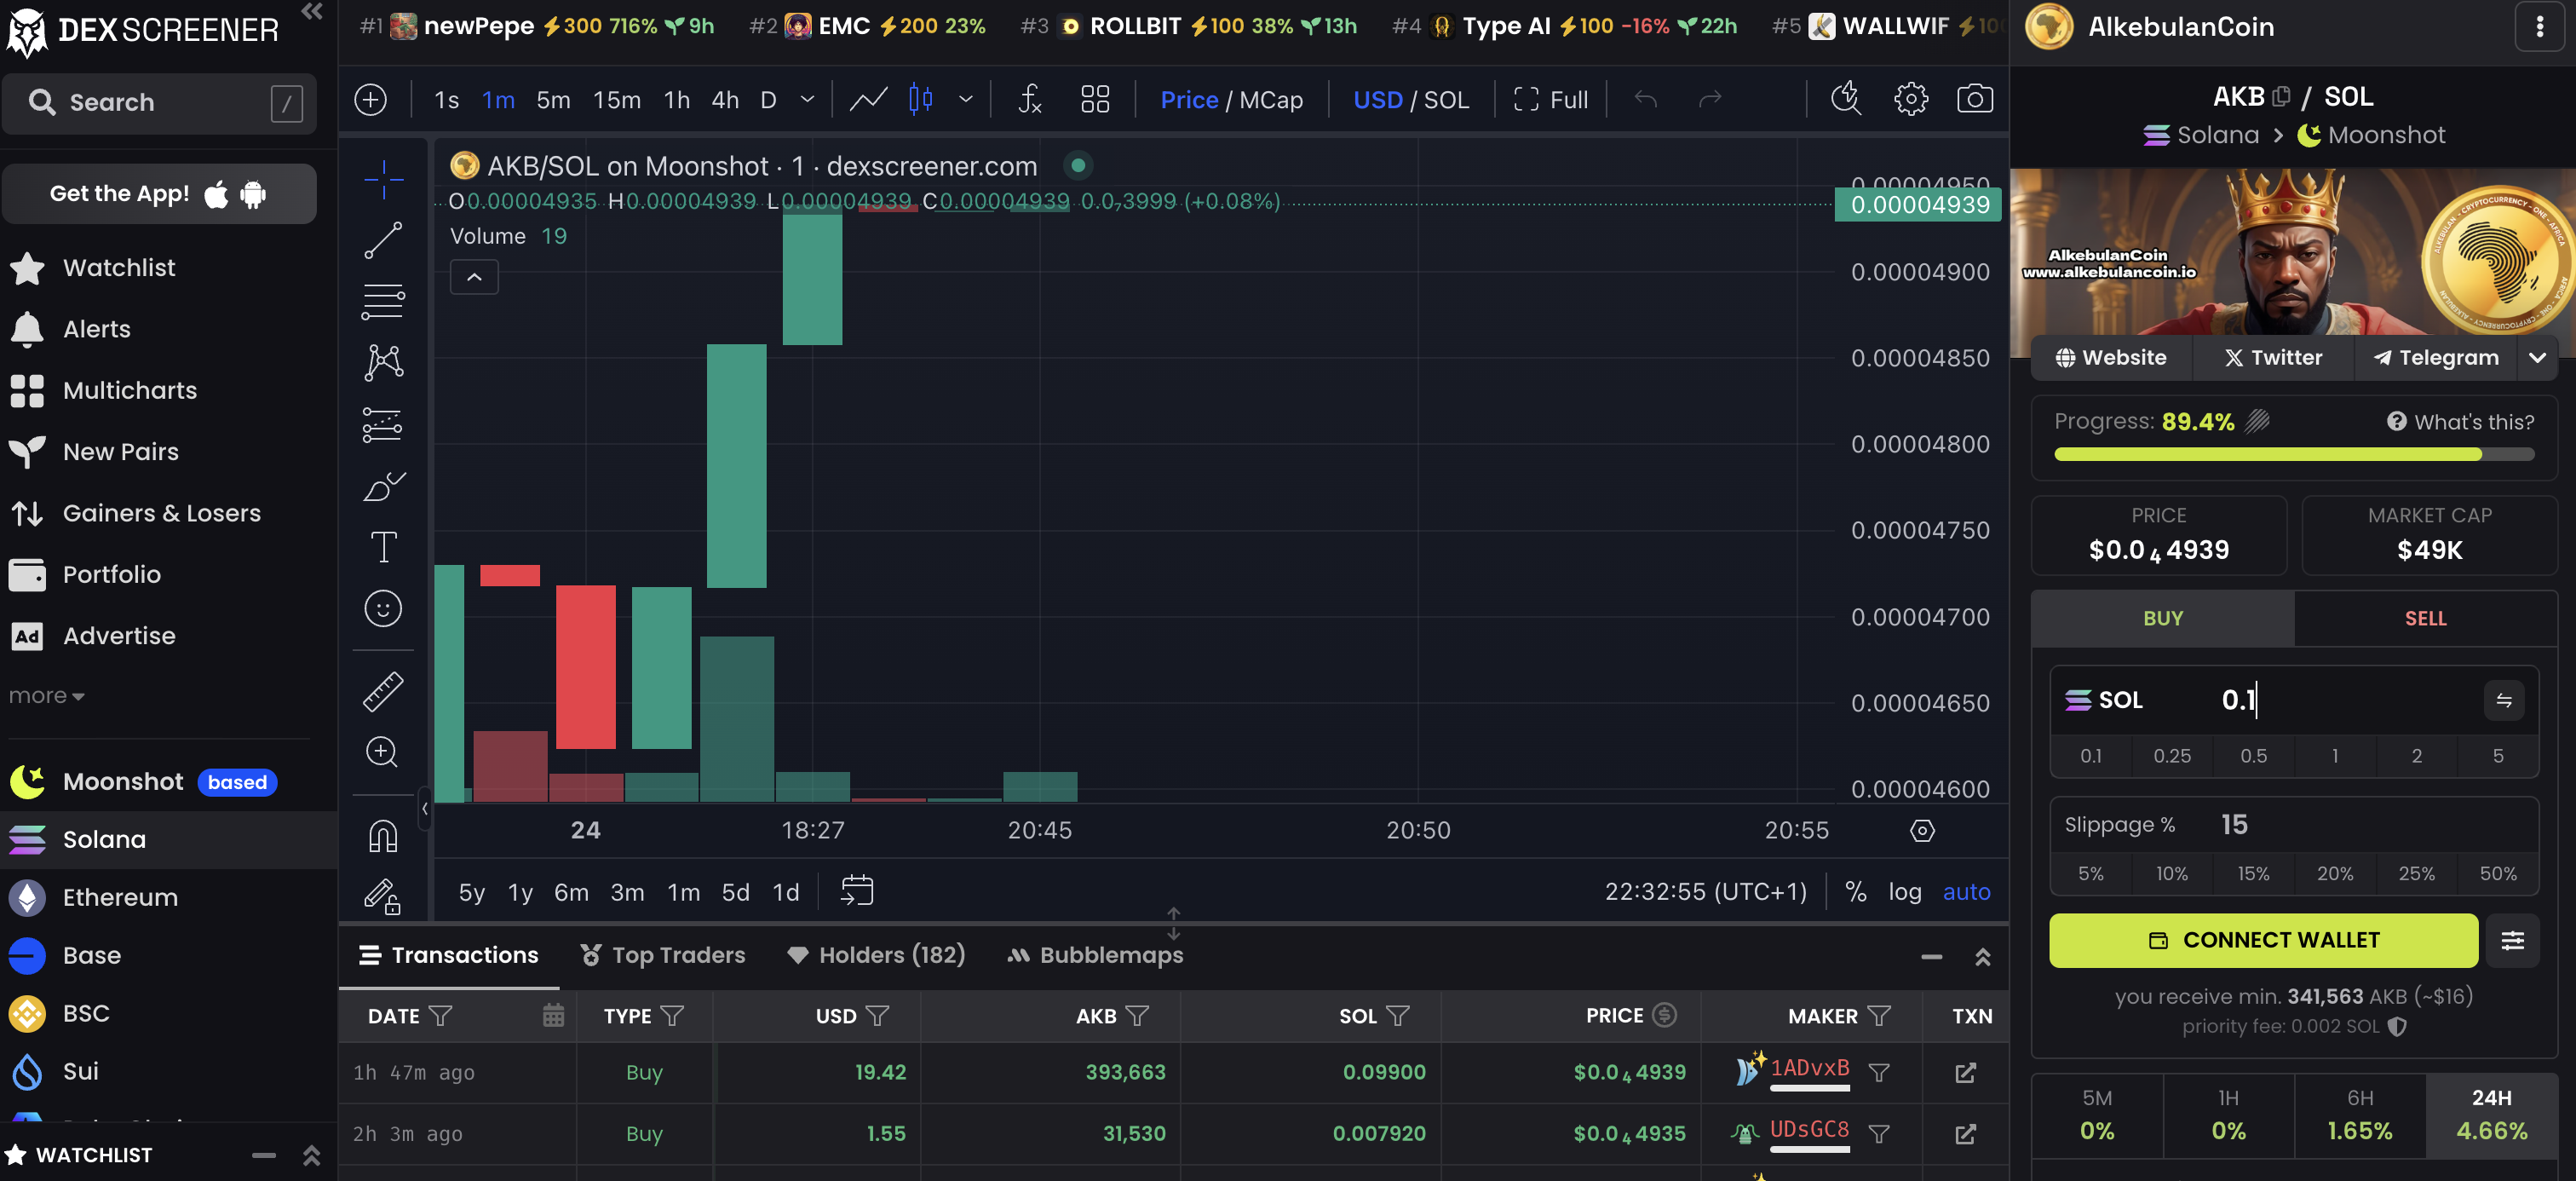
Task: Open the token Website link
Action: (x=2111, y=358)
